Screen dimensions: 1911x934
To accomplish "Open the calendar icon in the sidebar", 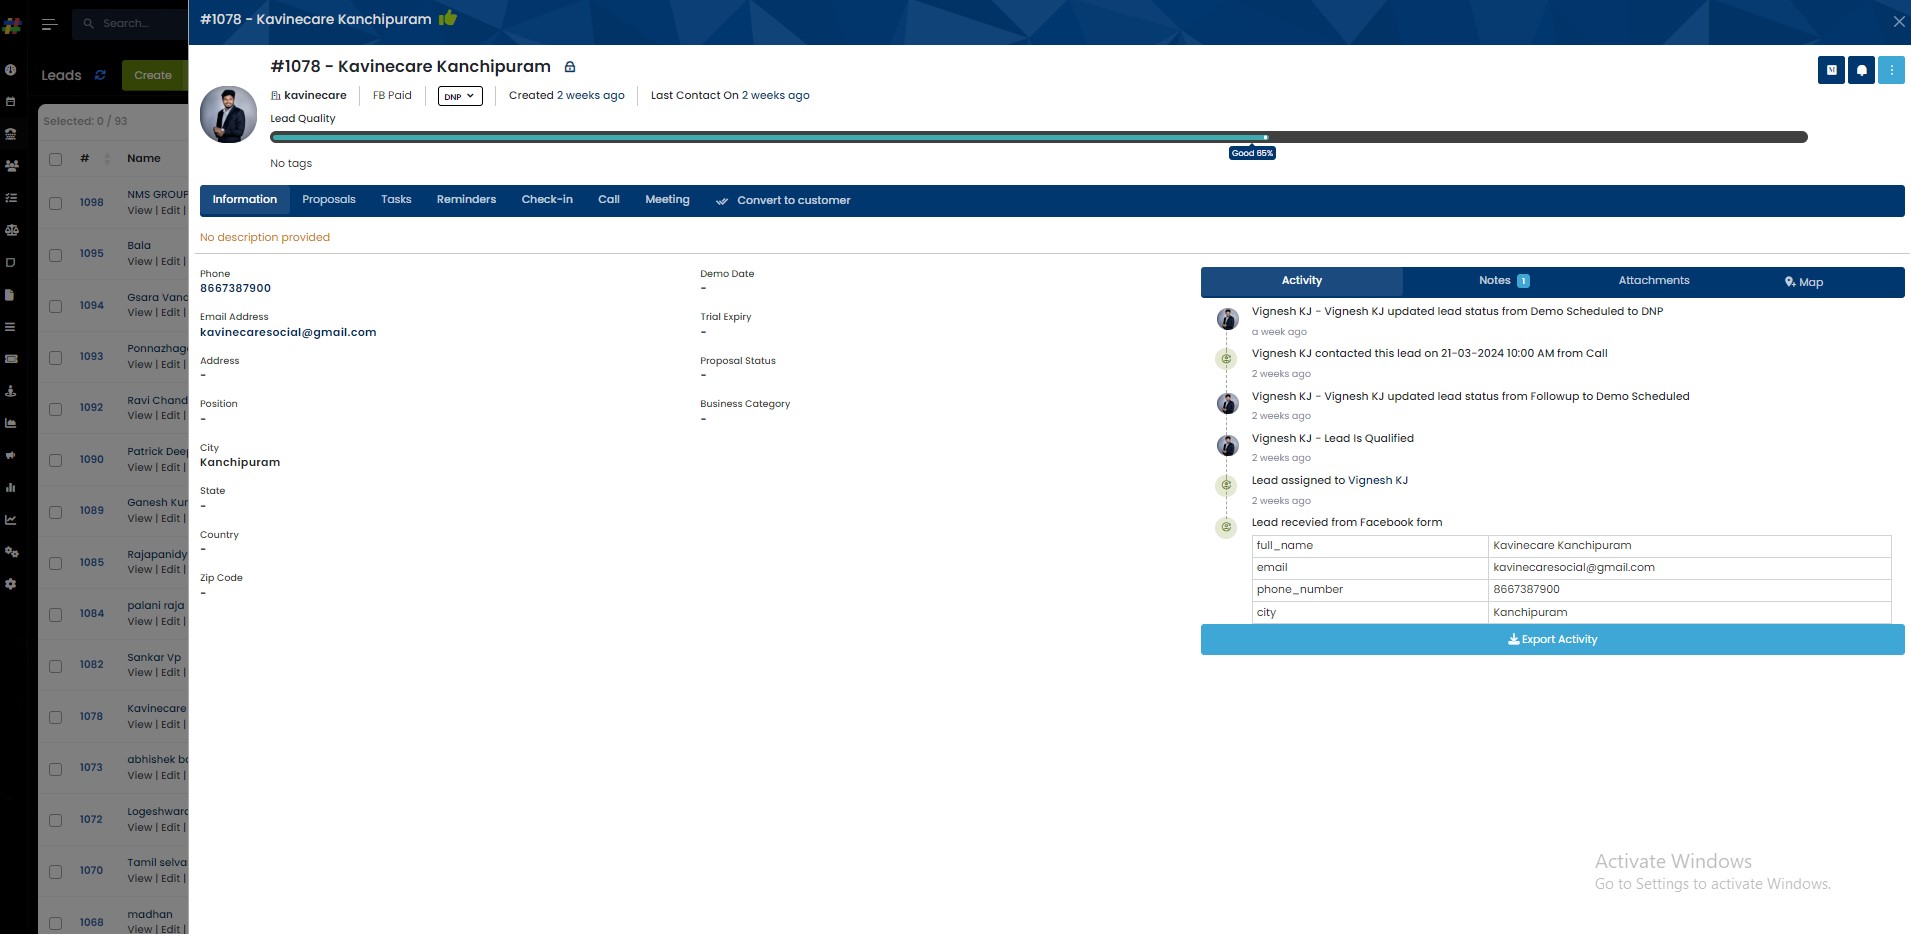I will (11, 101).
